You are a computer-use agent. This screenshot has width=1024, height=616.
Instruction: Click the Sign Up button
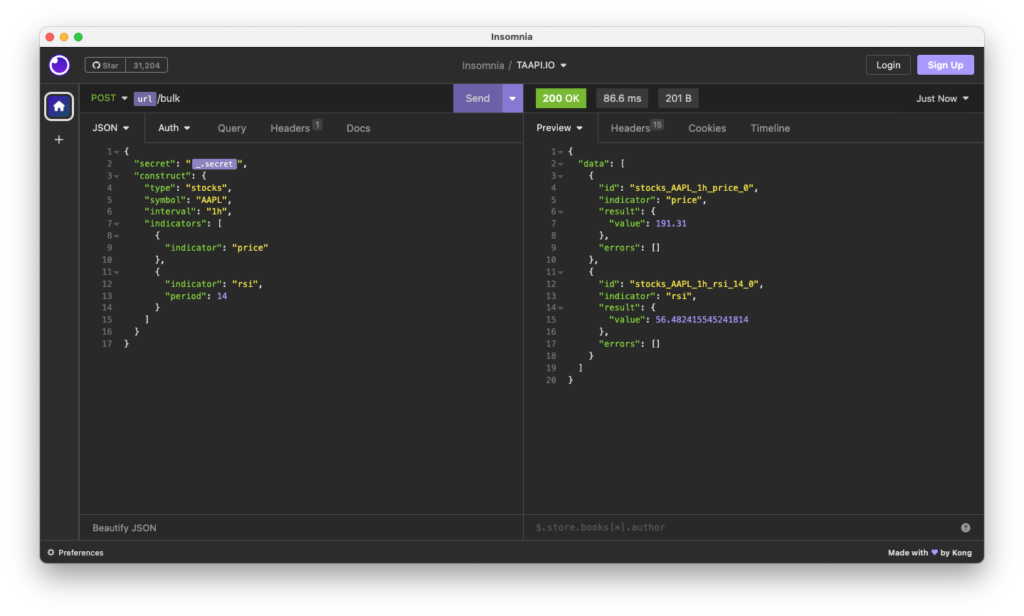tap(945, 65)
